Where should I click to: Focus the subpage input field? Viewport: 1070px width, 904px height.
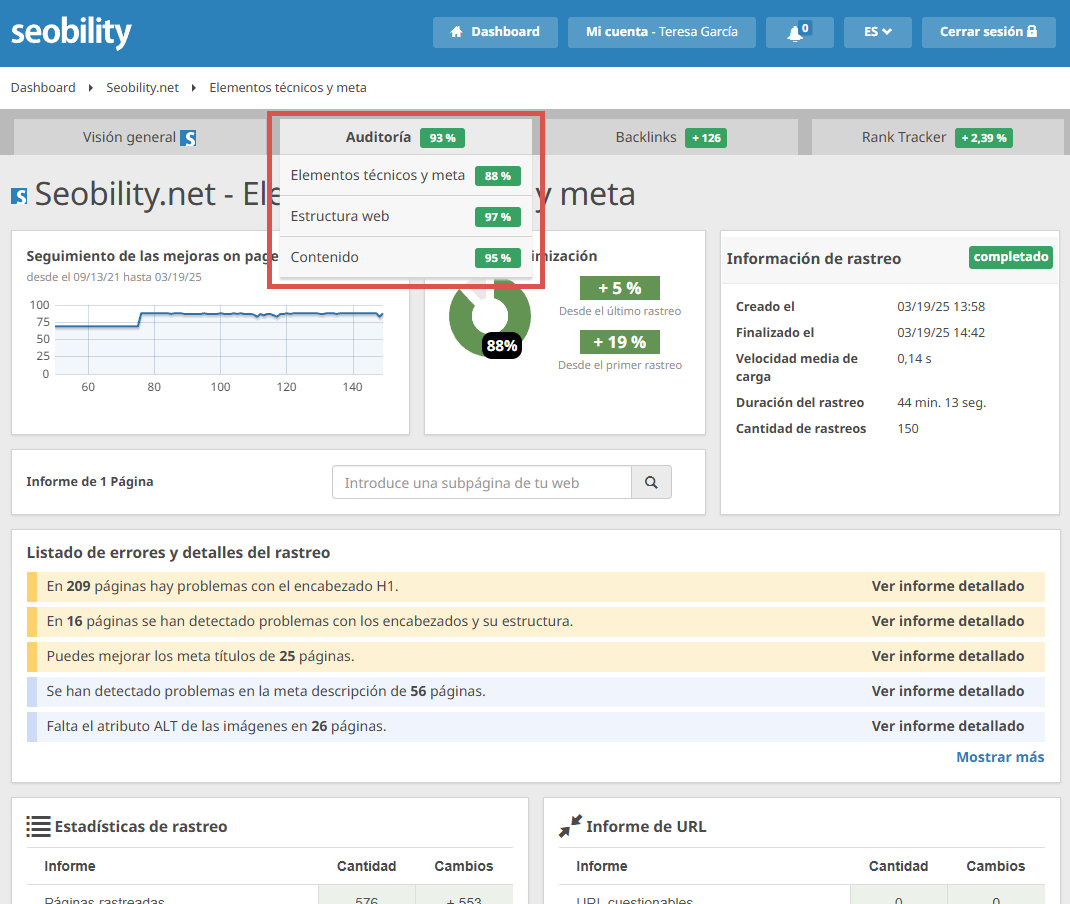[x=482, y=482]
